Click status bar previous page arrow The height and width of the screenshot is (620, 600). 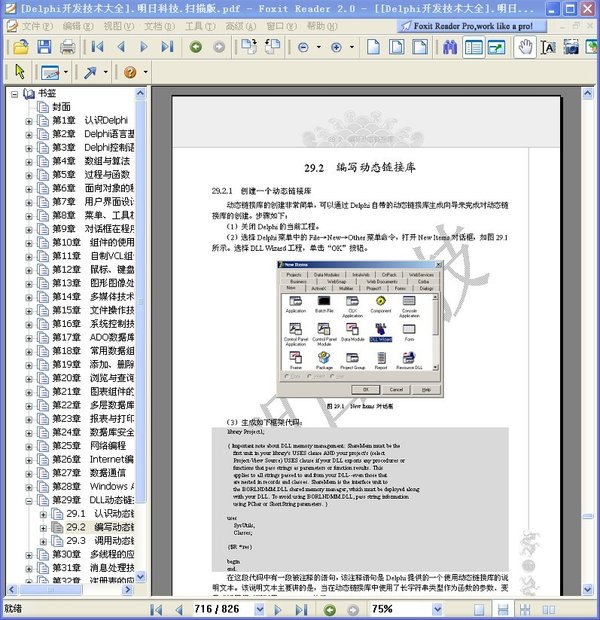coord(179,609)
